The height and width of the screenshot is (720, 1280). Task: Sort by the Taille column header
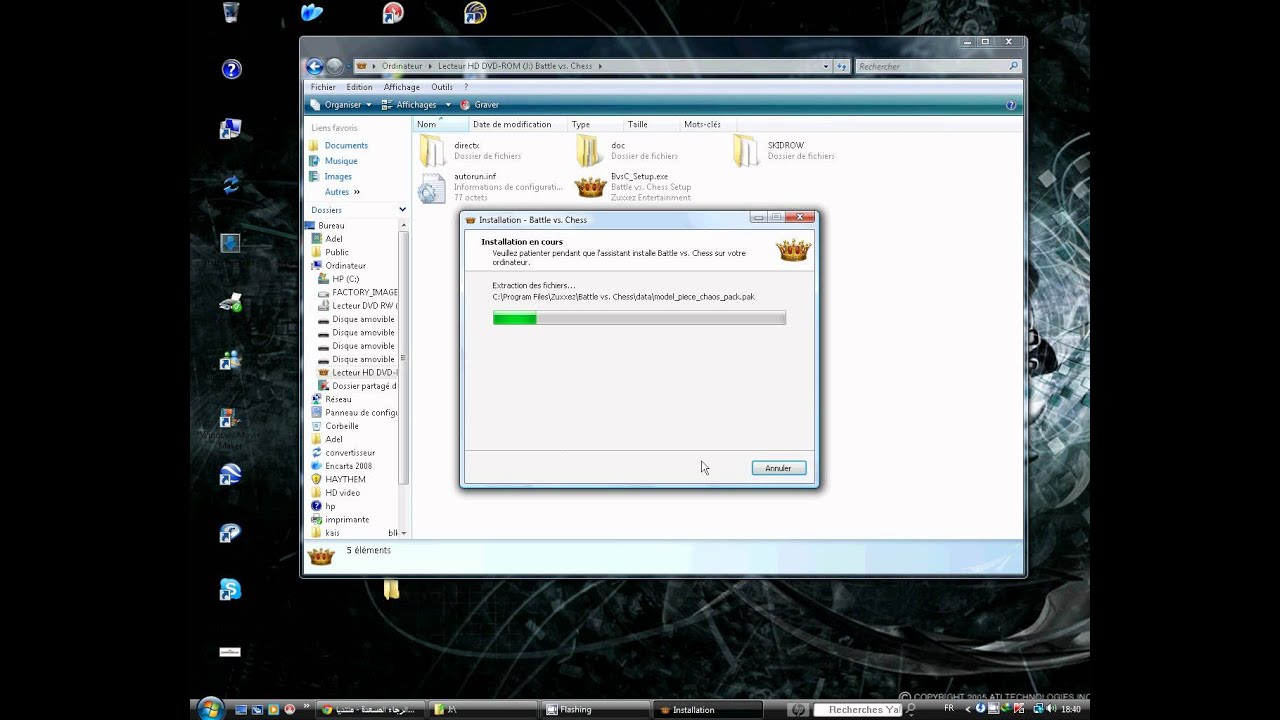click(651, 124)
